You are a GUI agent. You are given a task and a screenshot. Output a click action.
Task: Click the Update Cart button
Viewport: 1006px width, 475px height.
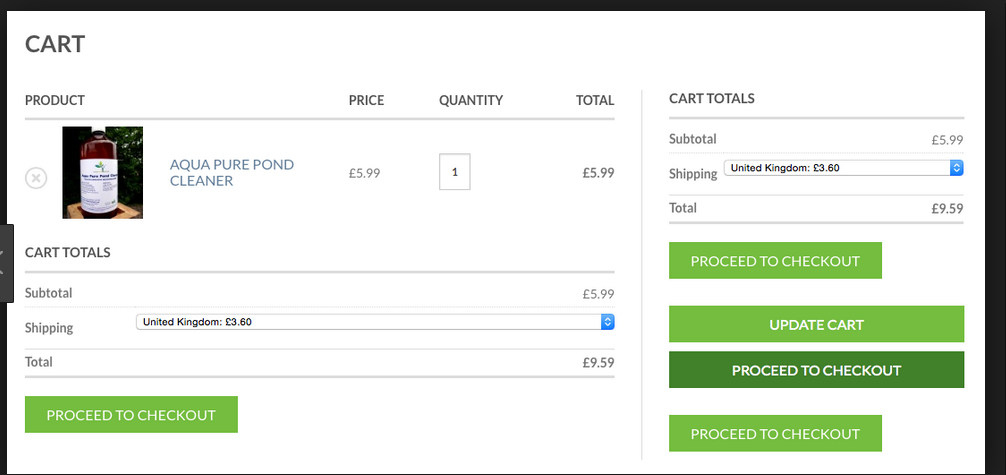pos(816,325)
